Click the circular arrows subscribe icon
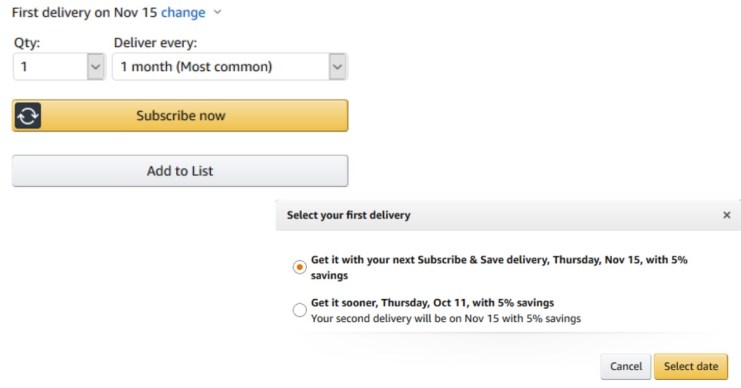The height and width of the screenshot is (388, 741). click(x=28, y=116)
